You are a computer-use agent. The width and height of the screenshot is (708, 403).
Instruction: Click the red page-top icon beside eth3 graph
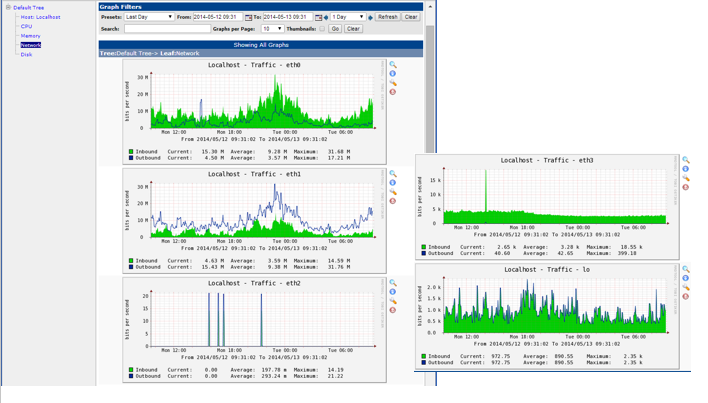click(x=685, y=187)
